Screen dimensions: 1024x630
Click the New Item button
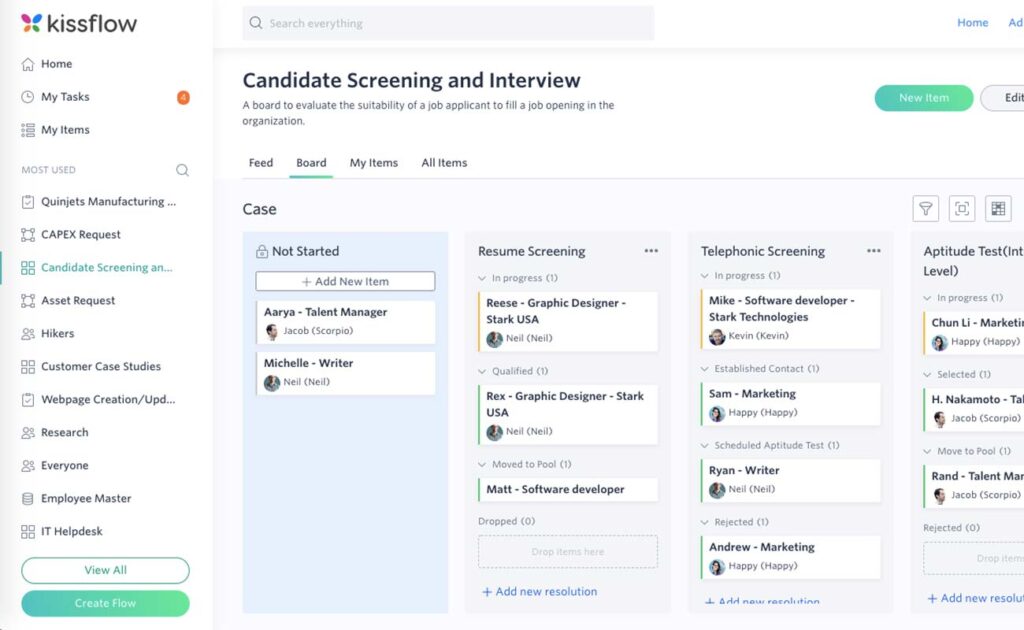click(x=923, y=98)
